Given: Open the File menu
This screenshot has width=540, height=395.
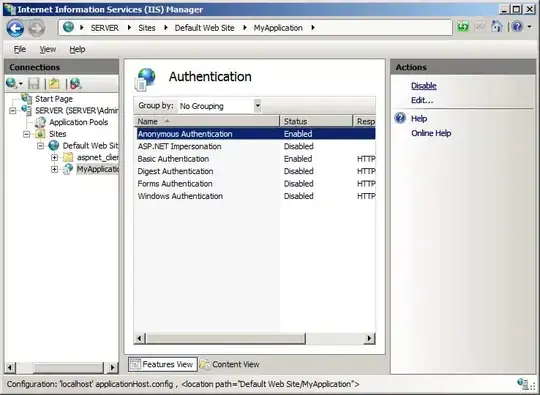Looking at the screenshot, I should [20, 49].
